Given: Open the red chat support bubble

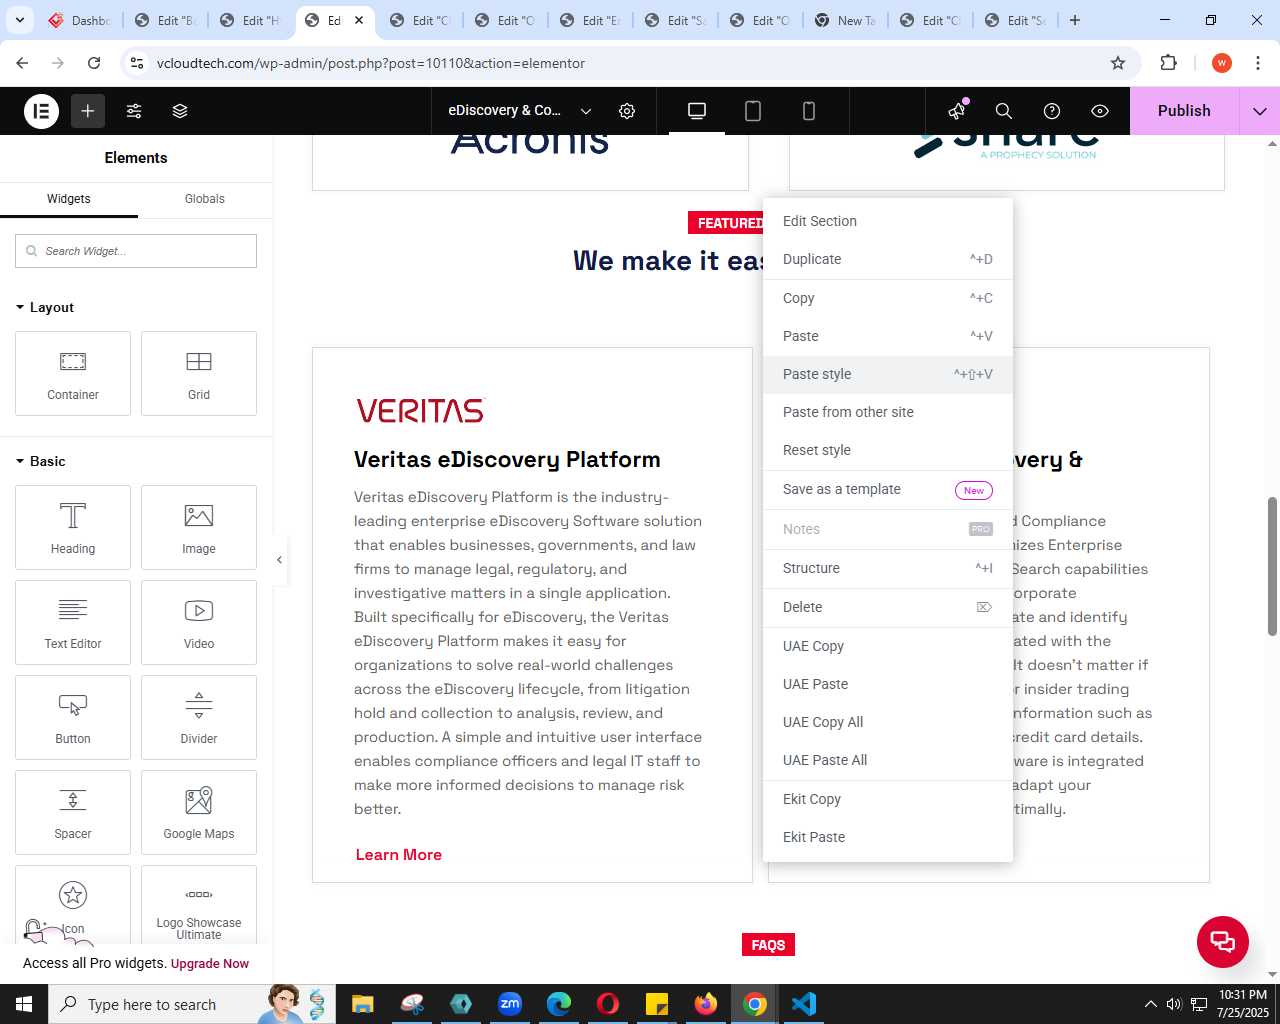Looking at the screenshot, I should [1223, 941].
